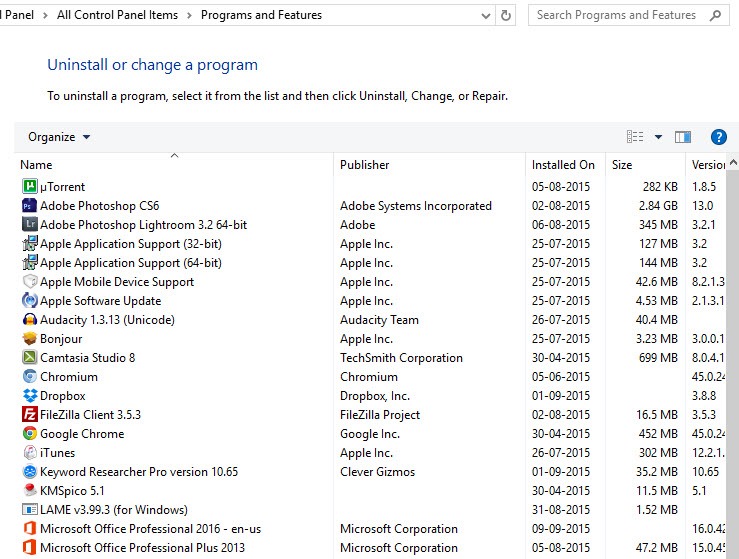Click the scrollbar up arrow

click(x=733, y=163)
